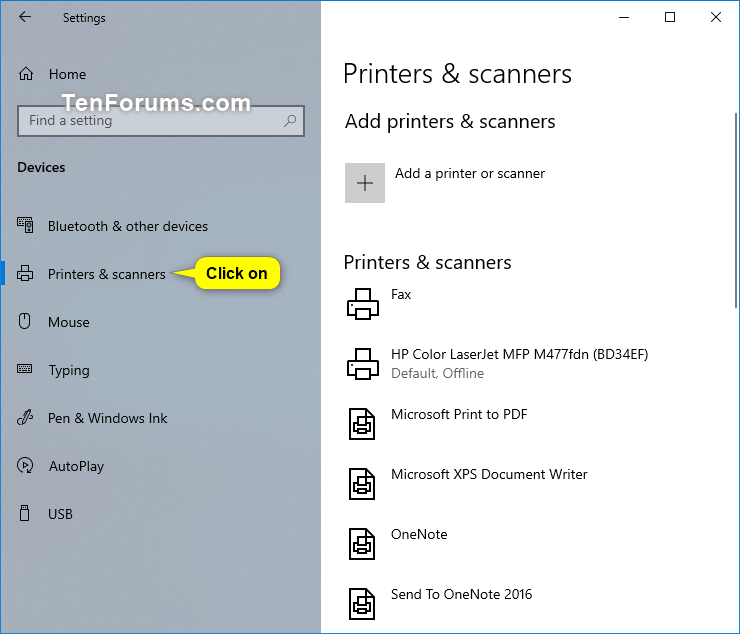Click the Pen & Windows Ink icon
740x634 pixels.
click(25, 417)
